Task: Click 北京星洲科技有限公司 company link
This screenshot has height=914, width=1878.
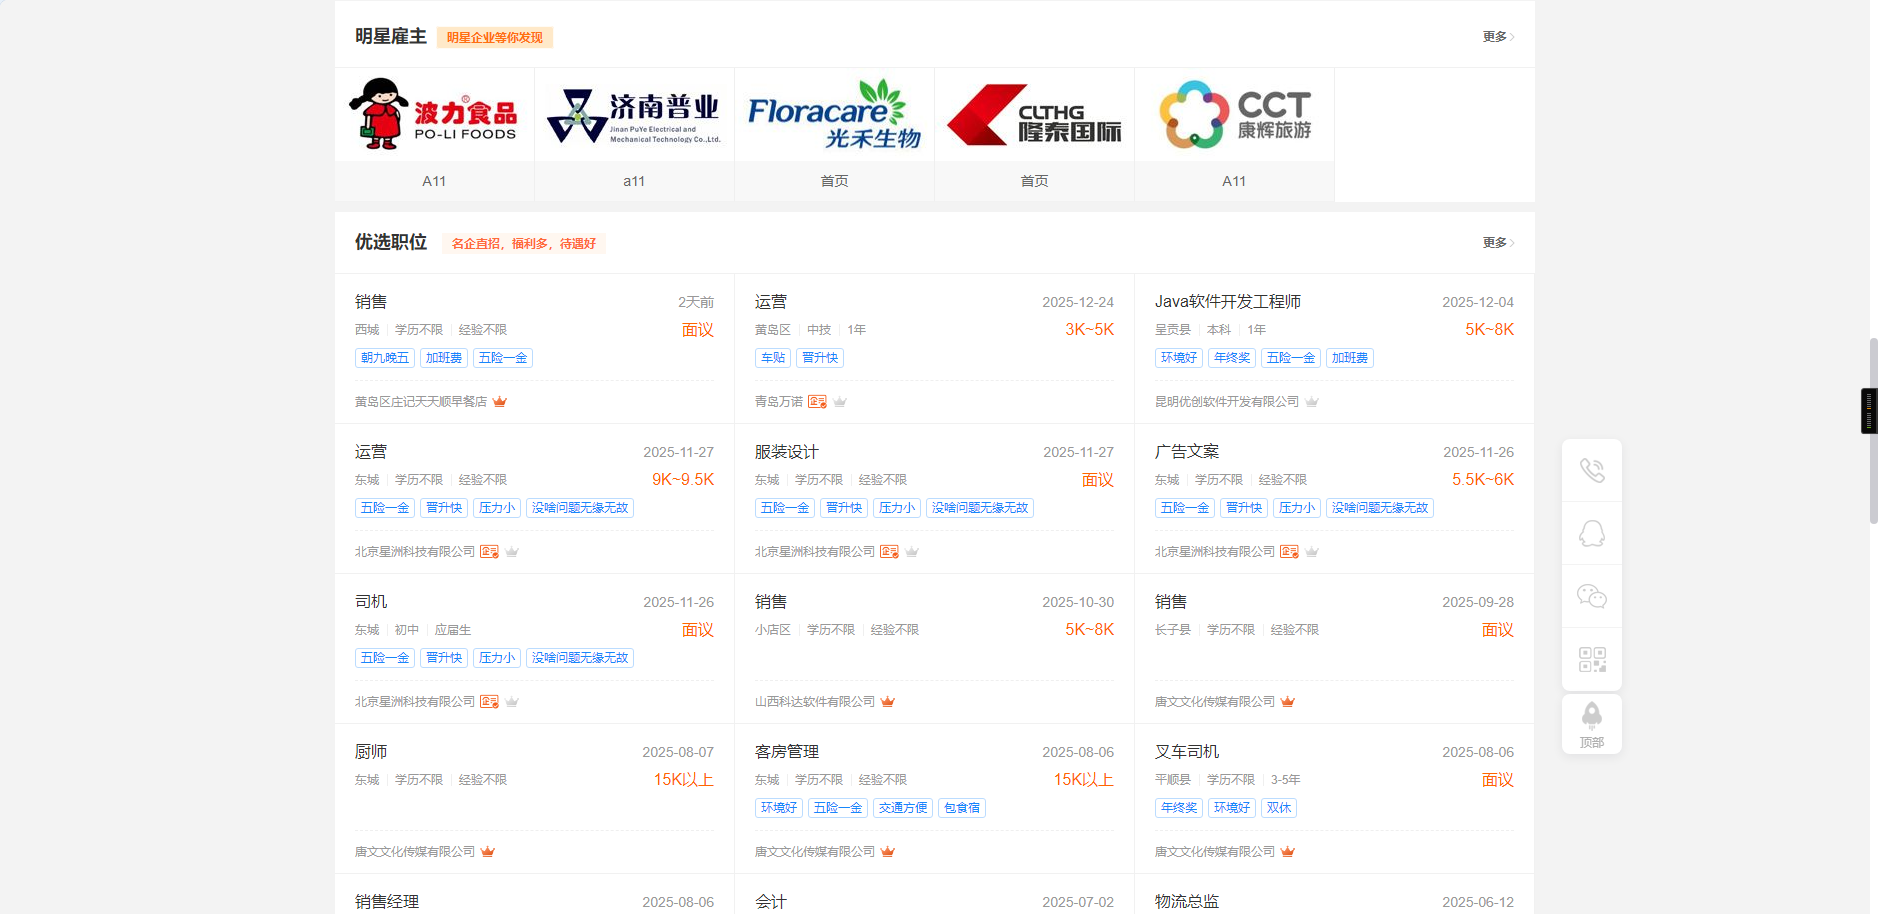Action: coord(414,550)
